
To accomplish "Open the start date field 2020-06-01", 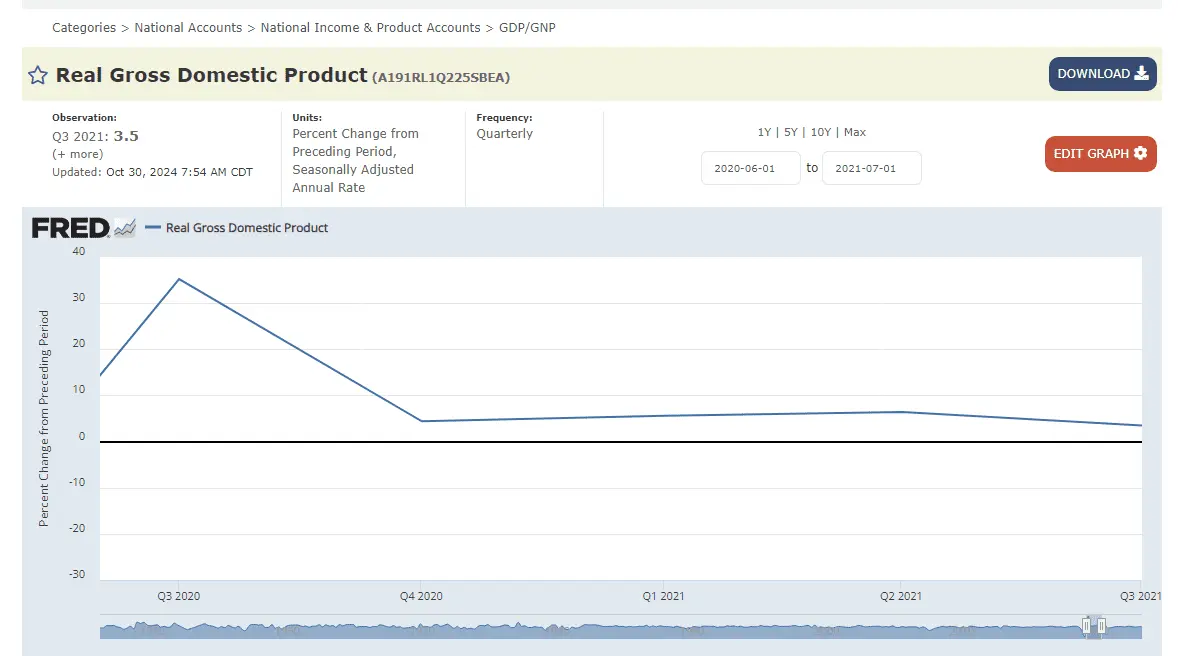I will [x=750, y=168].
